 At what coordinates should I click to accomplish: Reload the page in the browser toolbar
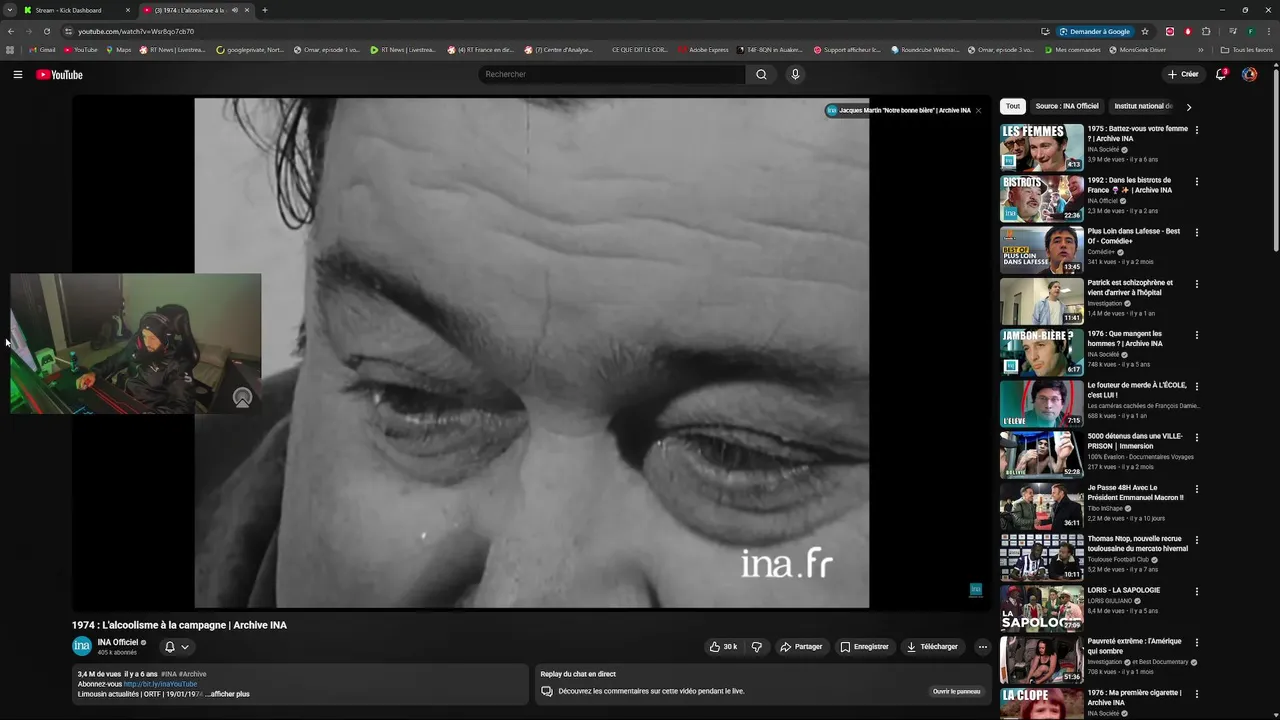tap(46, 31)
